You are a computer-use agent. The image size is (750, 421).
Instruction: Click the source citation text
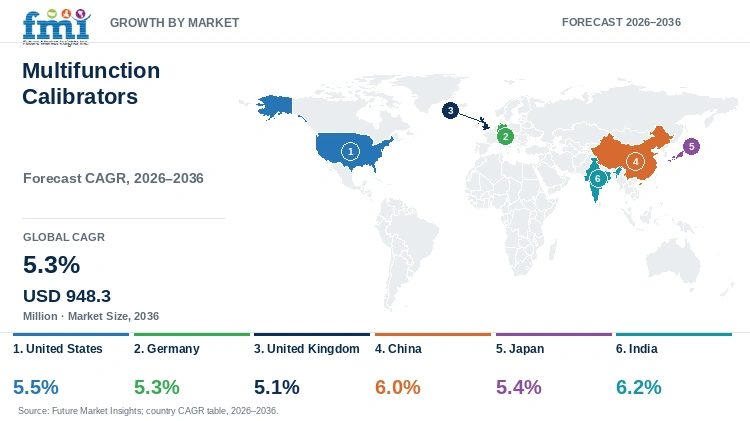(148, 411)
